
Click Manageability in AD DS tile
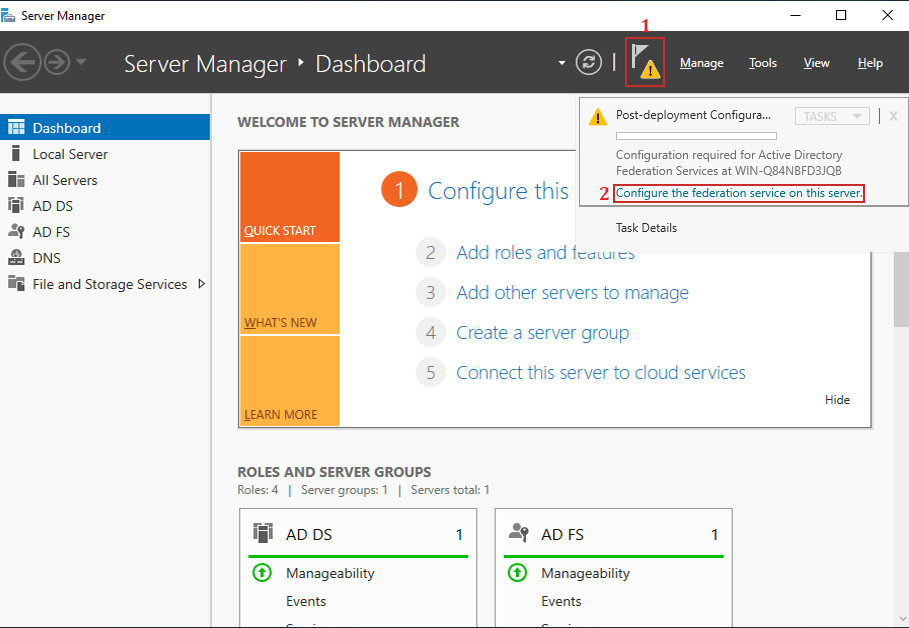click(x=330, y=573)
